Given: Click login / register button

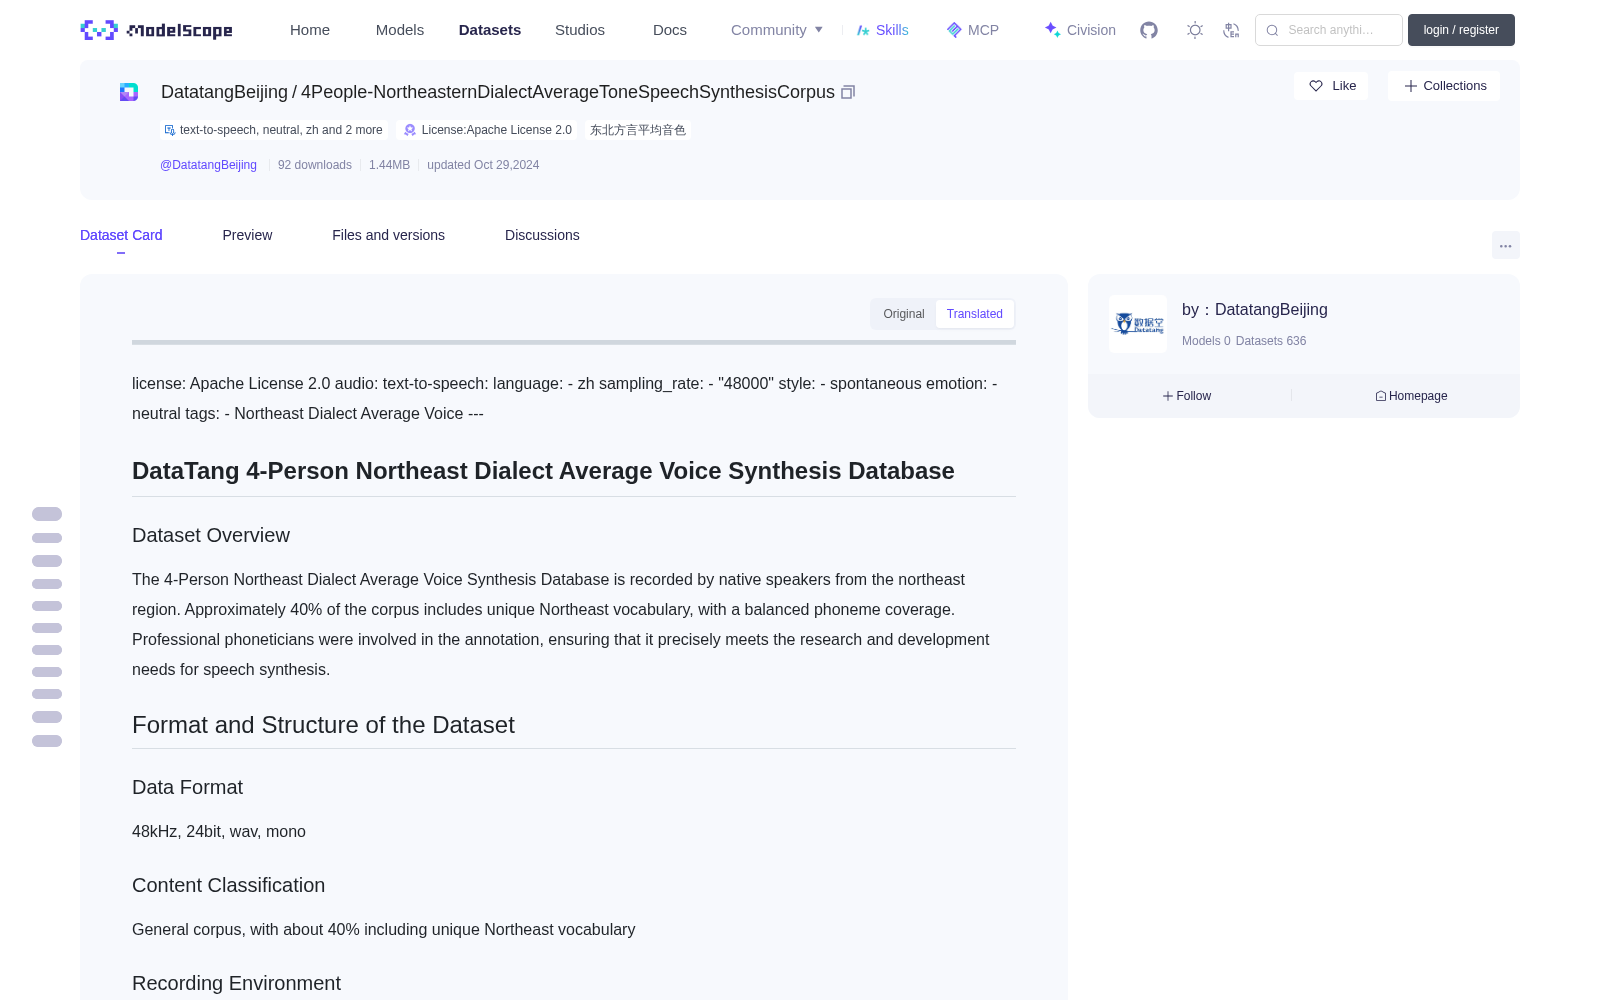Looking at the screenshot, I should pyautogui.click(x=1461, y=30).
